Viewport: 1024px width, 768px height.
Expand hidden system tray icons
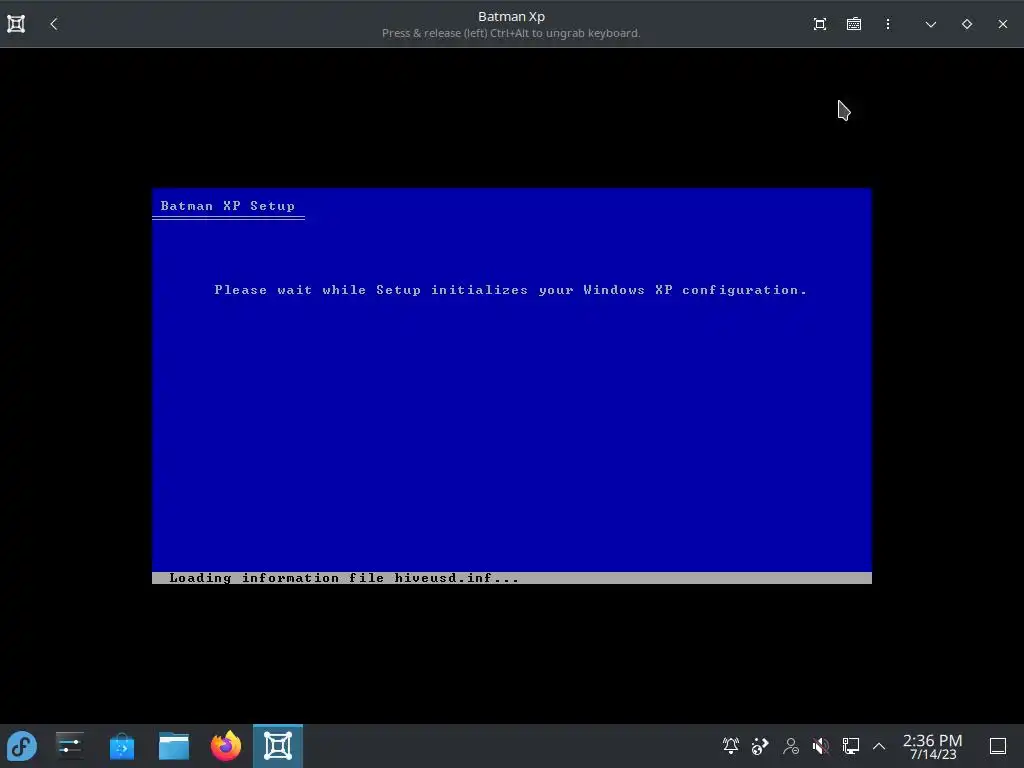tap(879, 745)
